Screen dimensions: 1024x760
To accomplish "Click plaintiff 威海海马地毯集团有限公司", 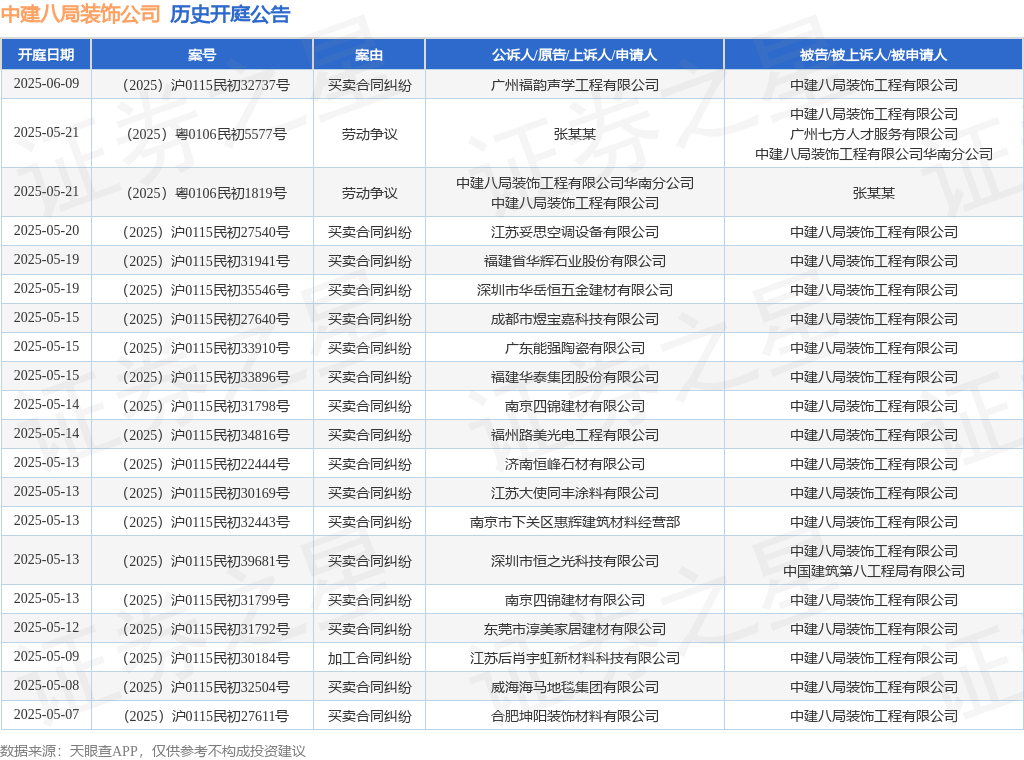I will [575, 687].
